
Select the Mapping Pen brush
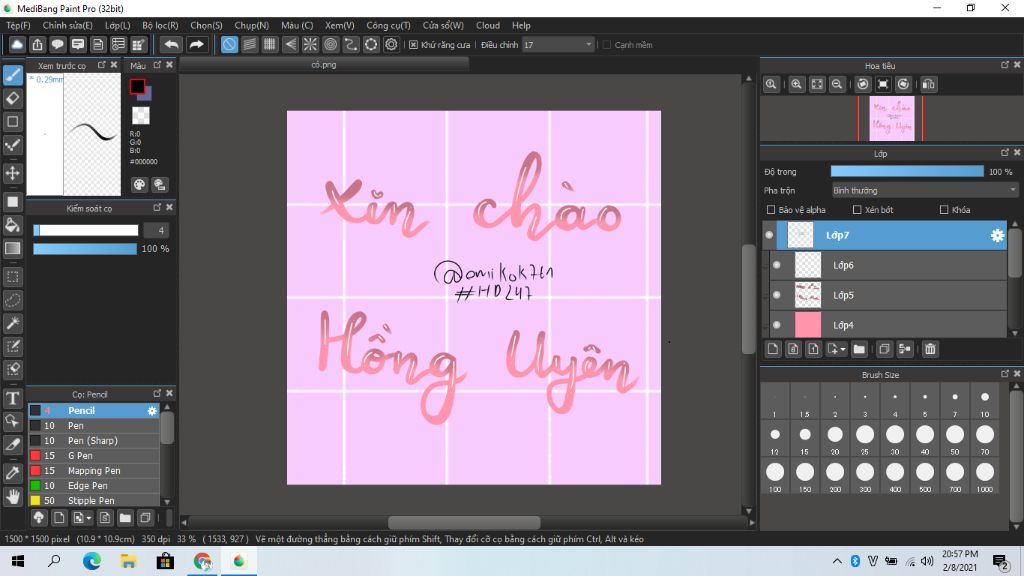[93, 471]
